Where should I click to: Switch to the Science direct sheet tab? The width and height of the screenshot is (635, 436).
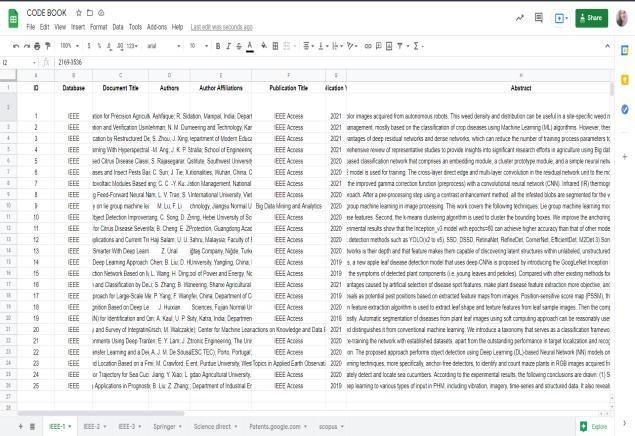(215, 427)
